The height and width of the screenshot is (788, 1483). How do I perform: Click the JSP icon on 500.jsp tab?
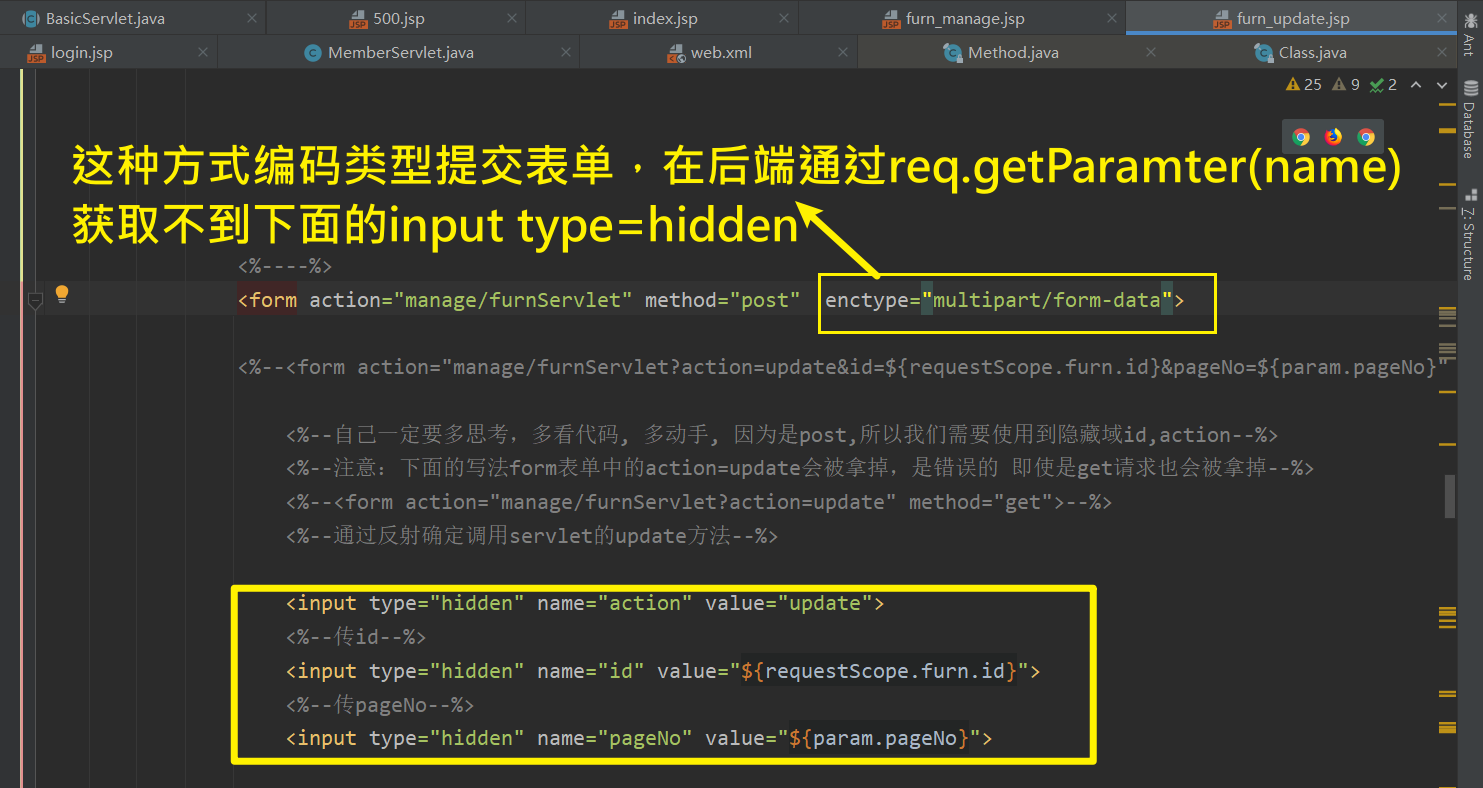[x=358, y=19]
